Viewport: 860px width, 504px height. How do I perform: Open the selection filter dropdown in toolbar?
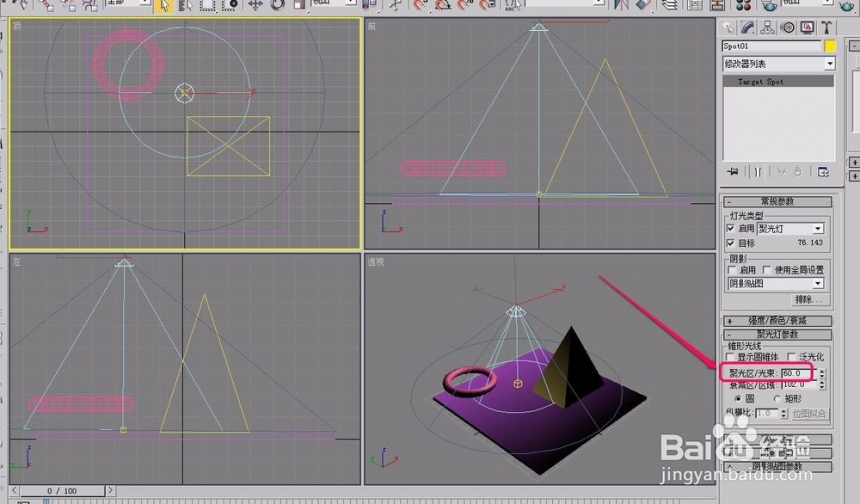pos(127,2)
